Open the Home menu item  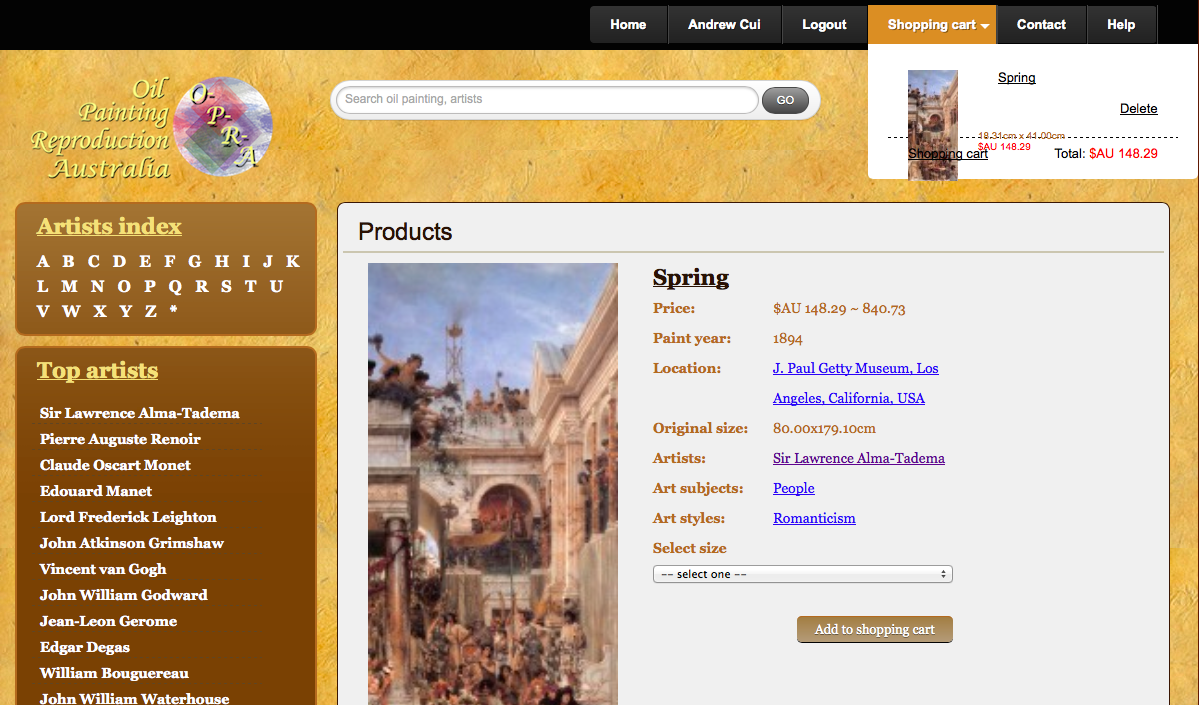coord(628,25)
